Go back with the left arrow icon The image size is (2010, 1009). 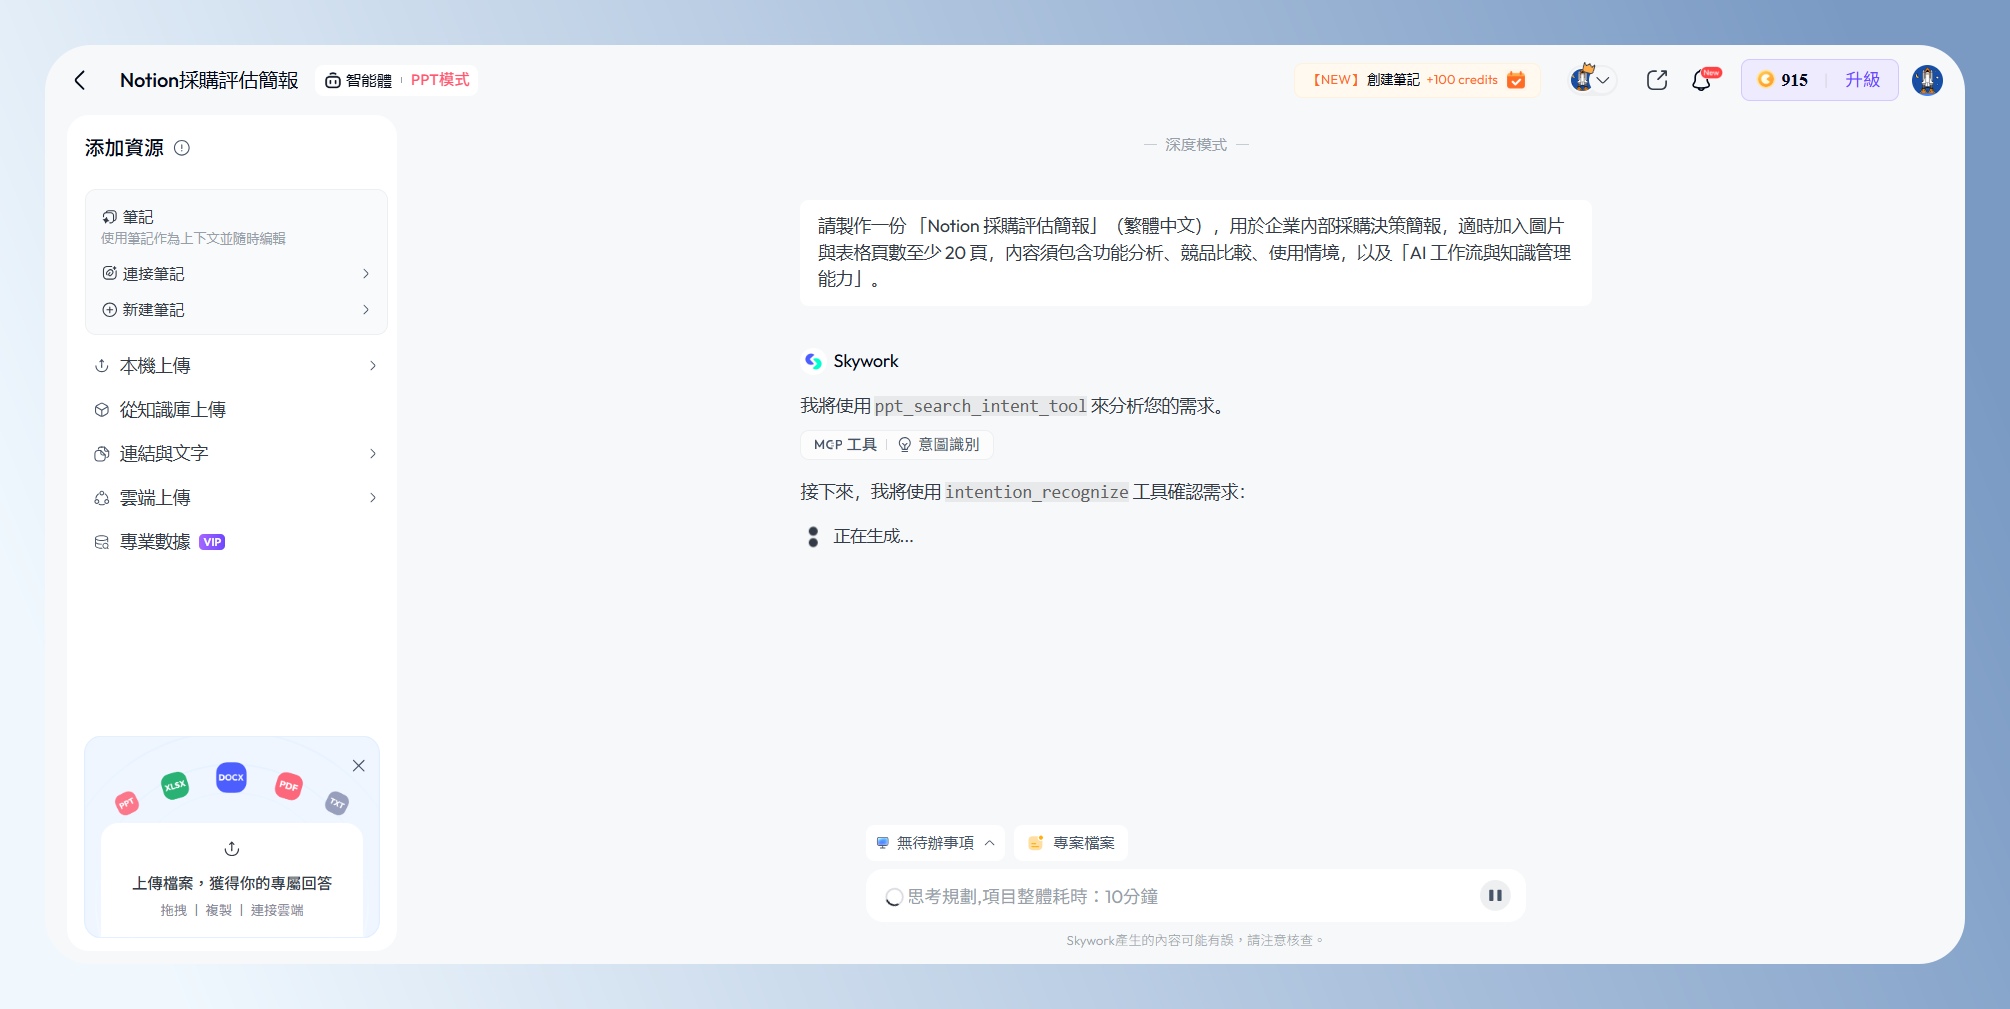pos(80,80)
